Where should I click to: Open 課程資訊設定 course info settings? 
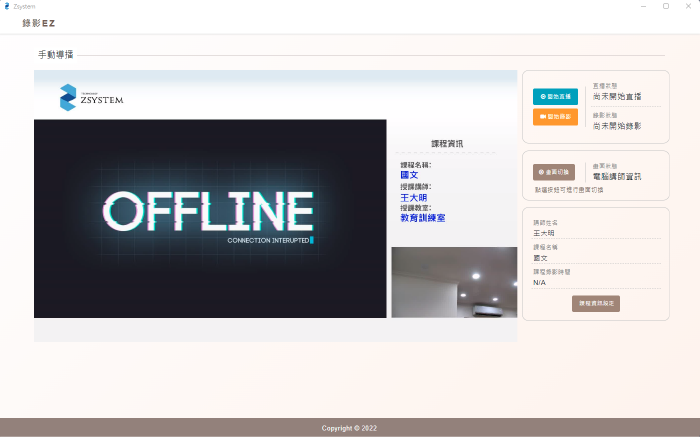[x=596, y=303]
